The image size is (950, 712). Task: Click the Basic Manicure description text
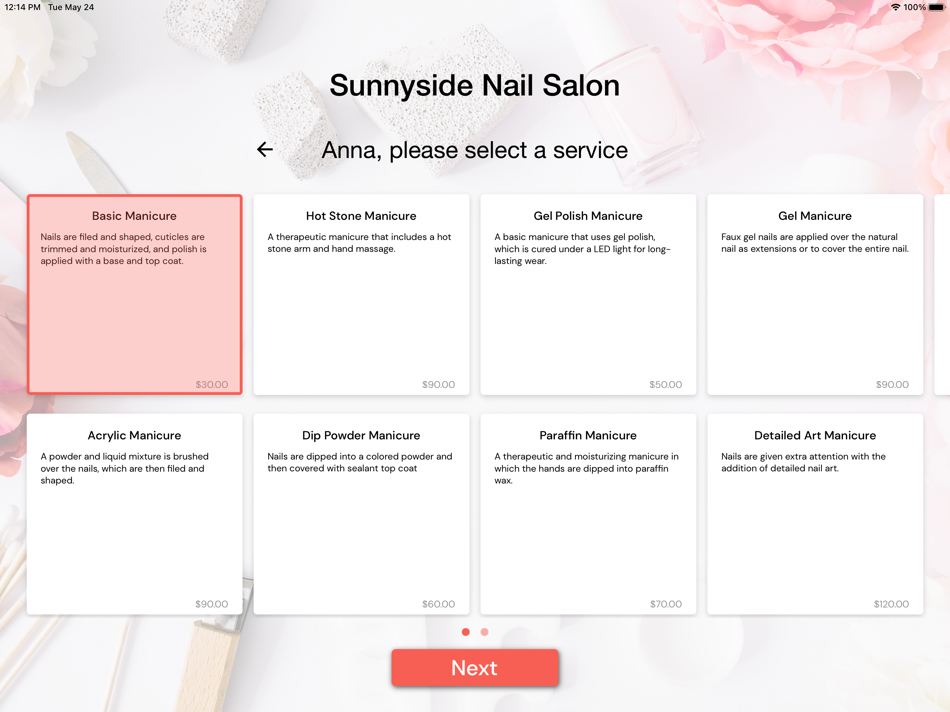[124, 249]
